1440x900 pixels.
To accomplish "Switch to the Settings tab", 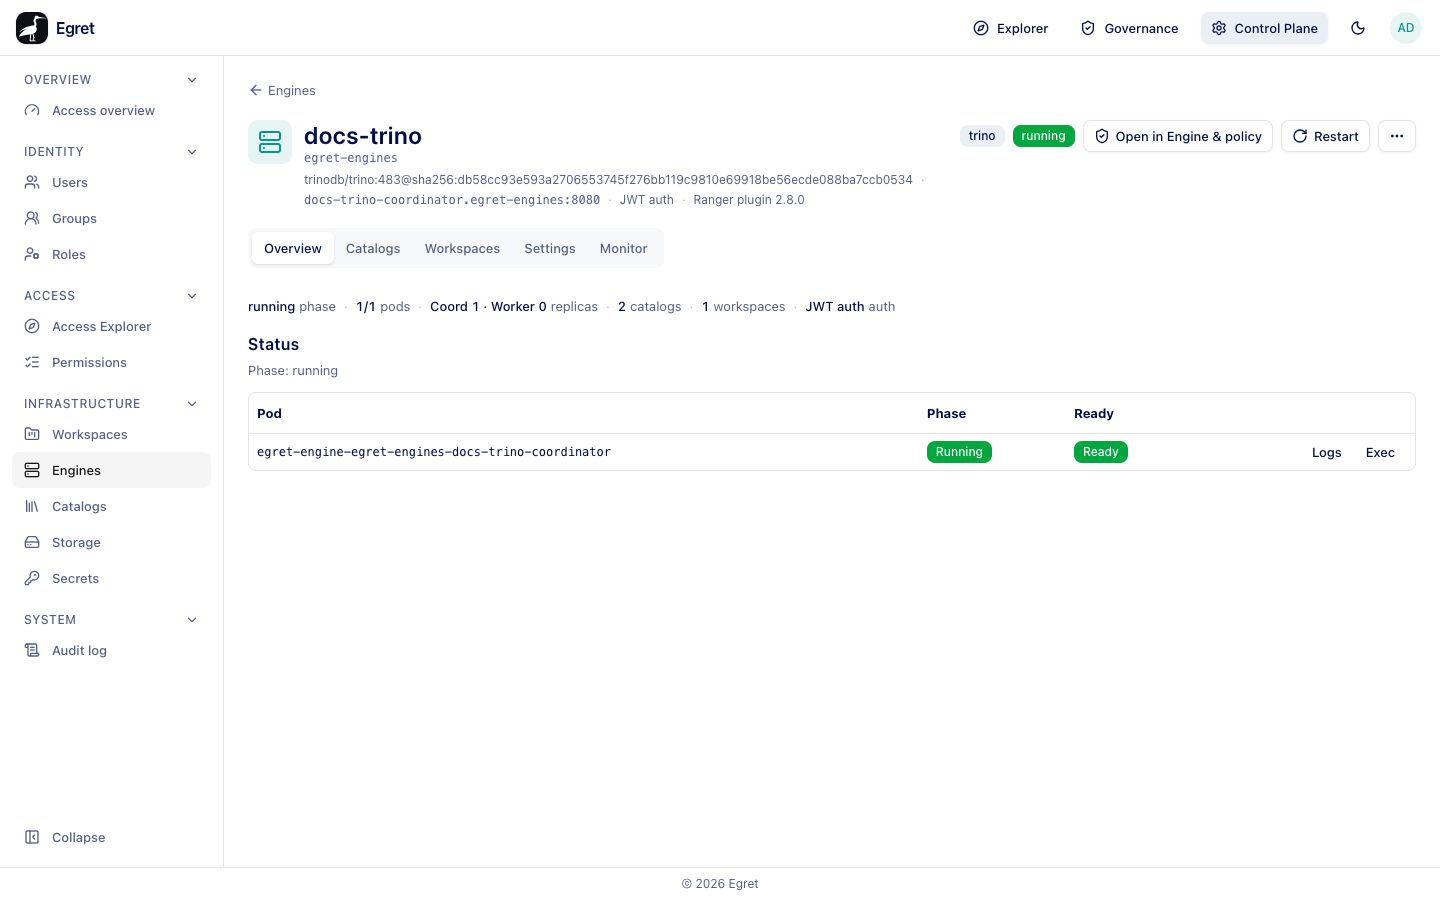I will coord(550,249).
